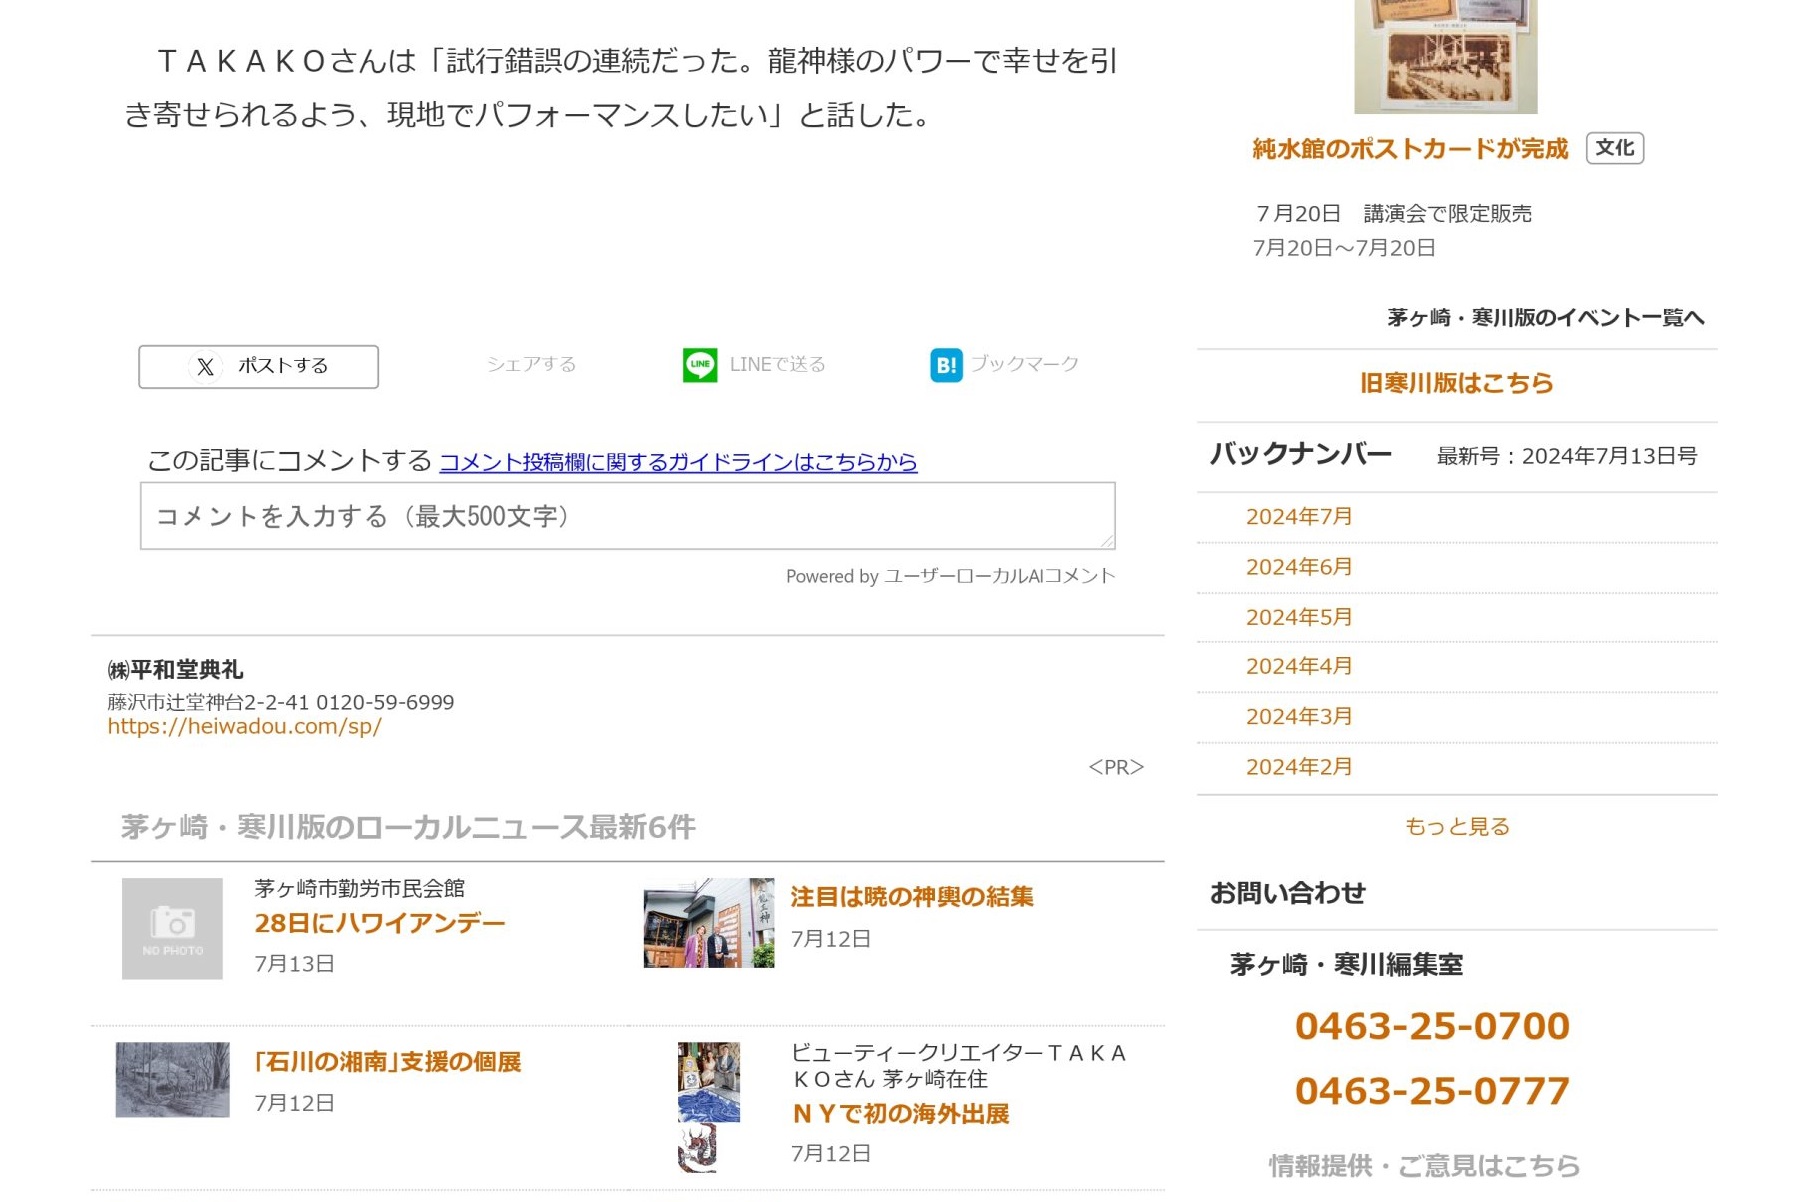Open the 2024年6月 back number
Image resolution: width=1807 pixels, height=1202 pixels.
click(x=1299, y=567)
